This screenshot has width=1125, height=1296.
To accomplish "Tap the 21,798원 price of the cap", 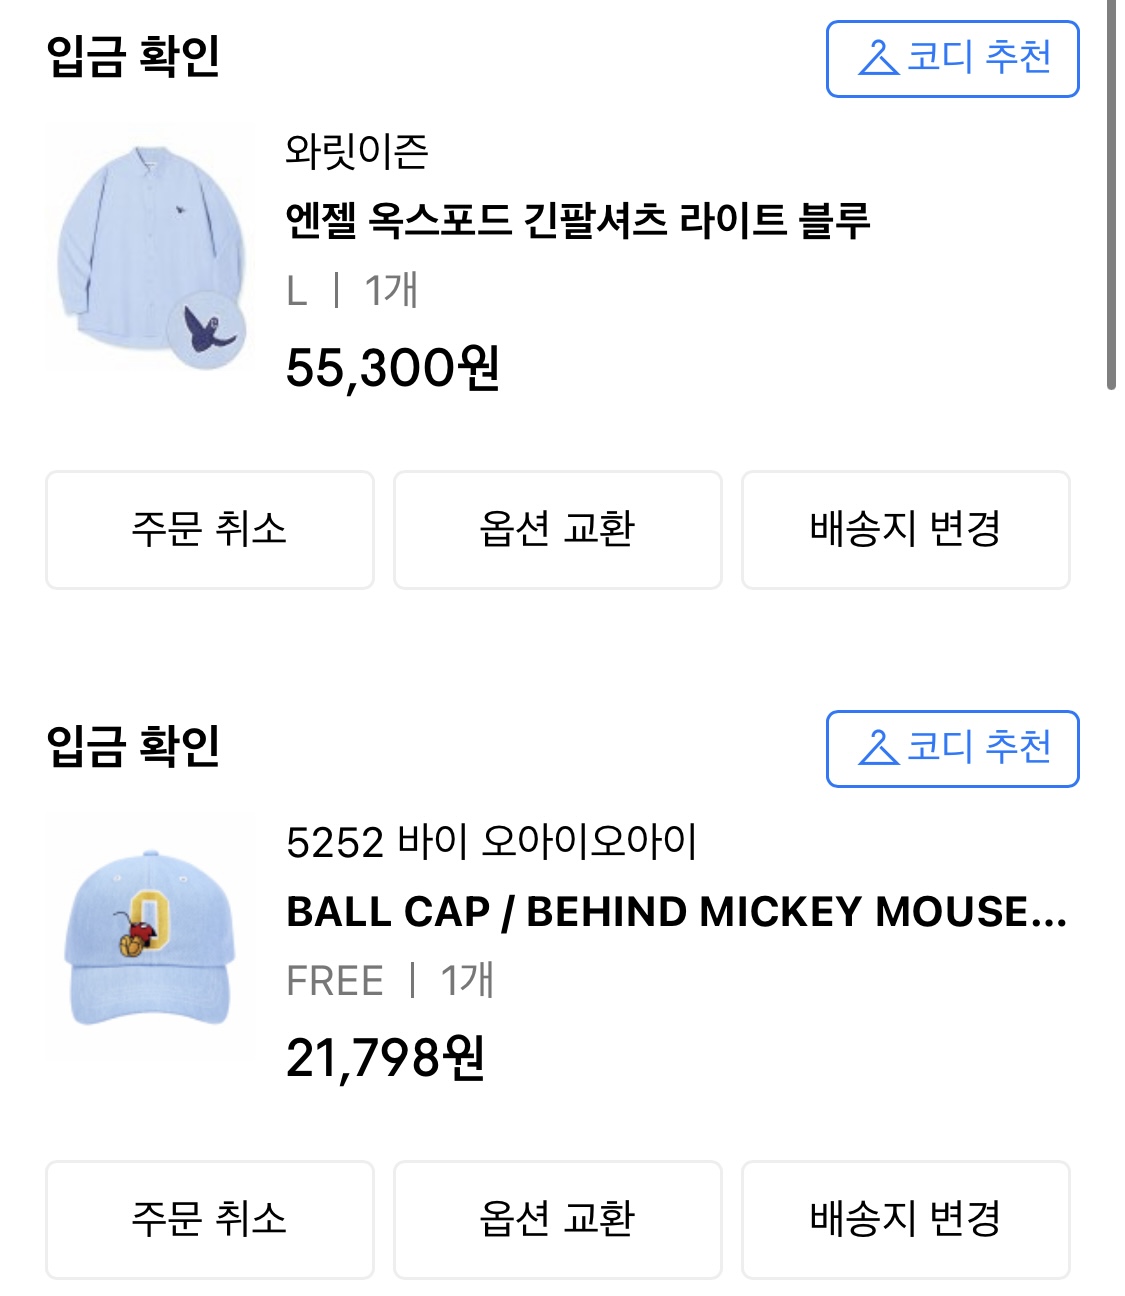I will click(x=386, y=1057).
